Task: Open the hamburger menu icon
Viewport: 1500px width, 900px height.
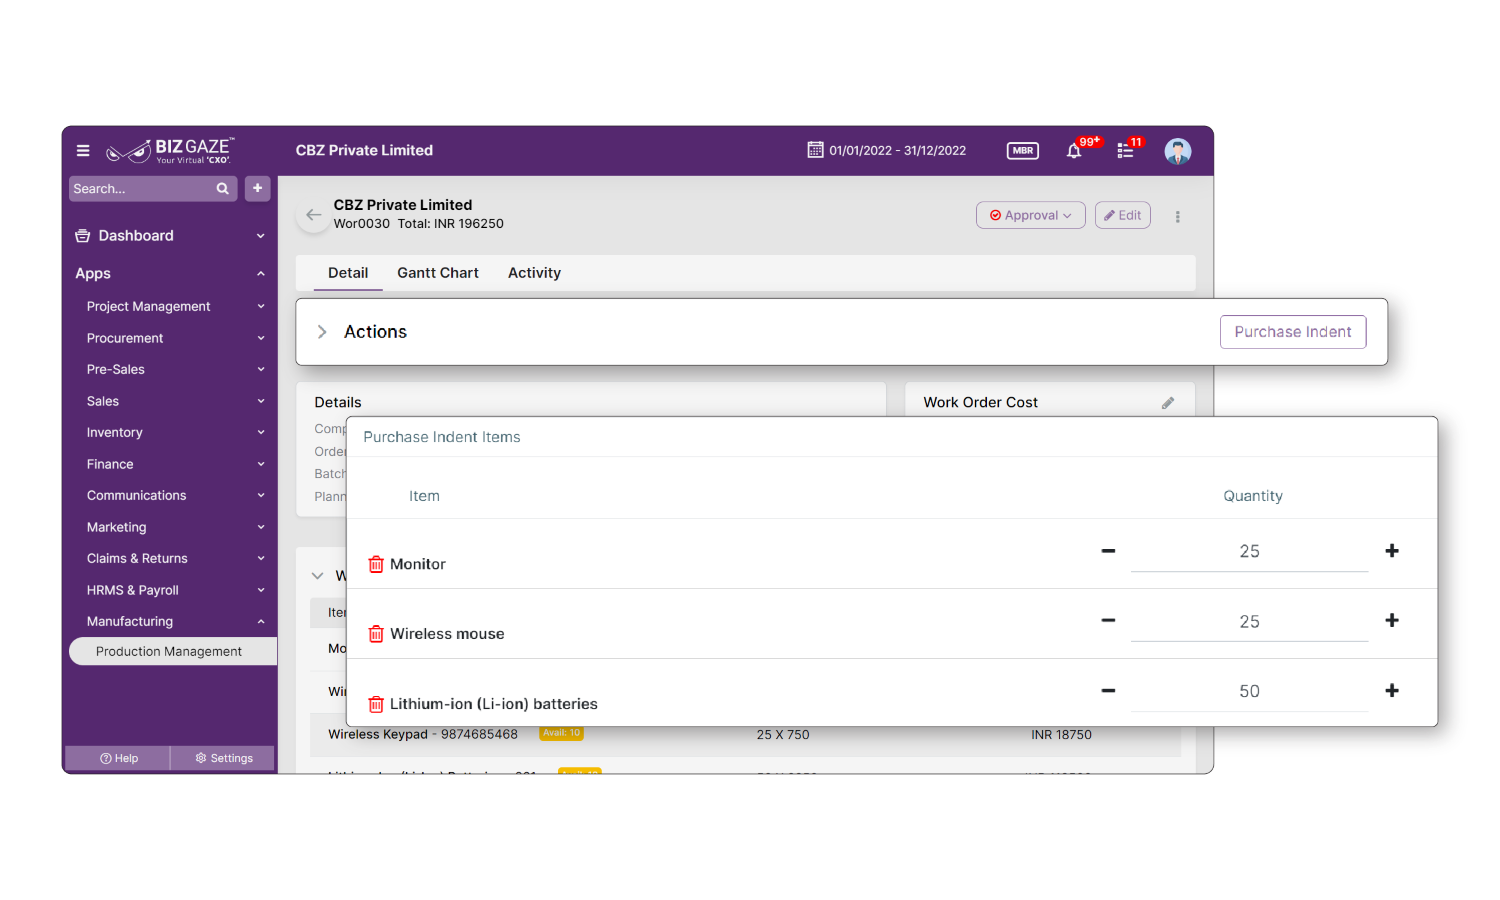Action: coord(83,151)
